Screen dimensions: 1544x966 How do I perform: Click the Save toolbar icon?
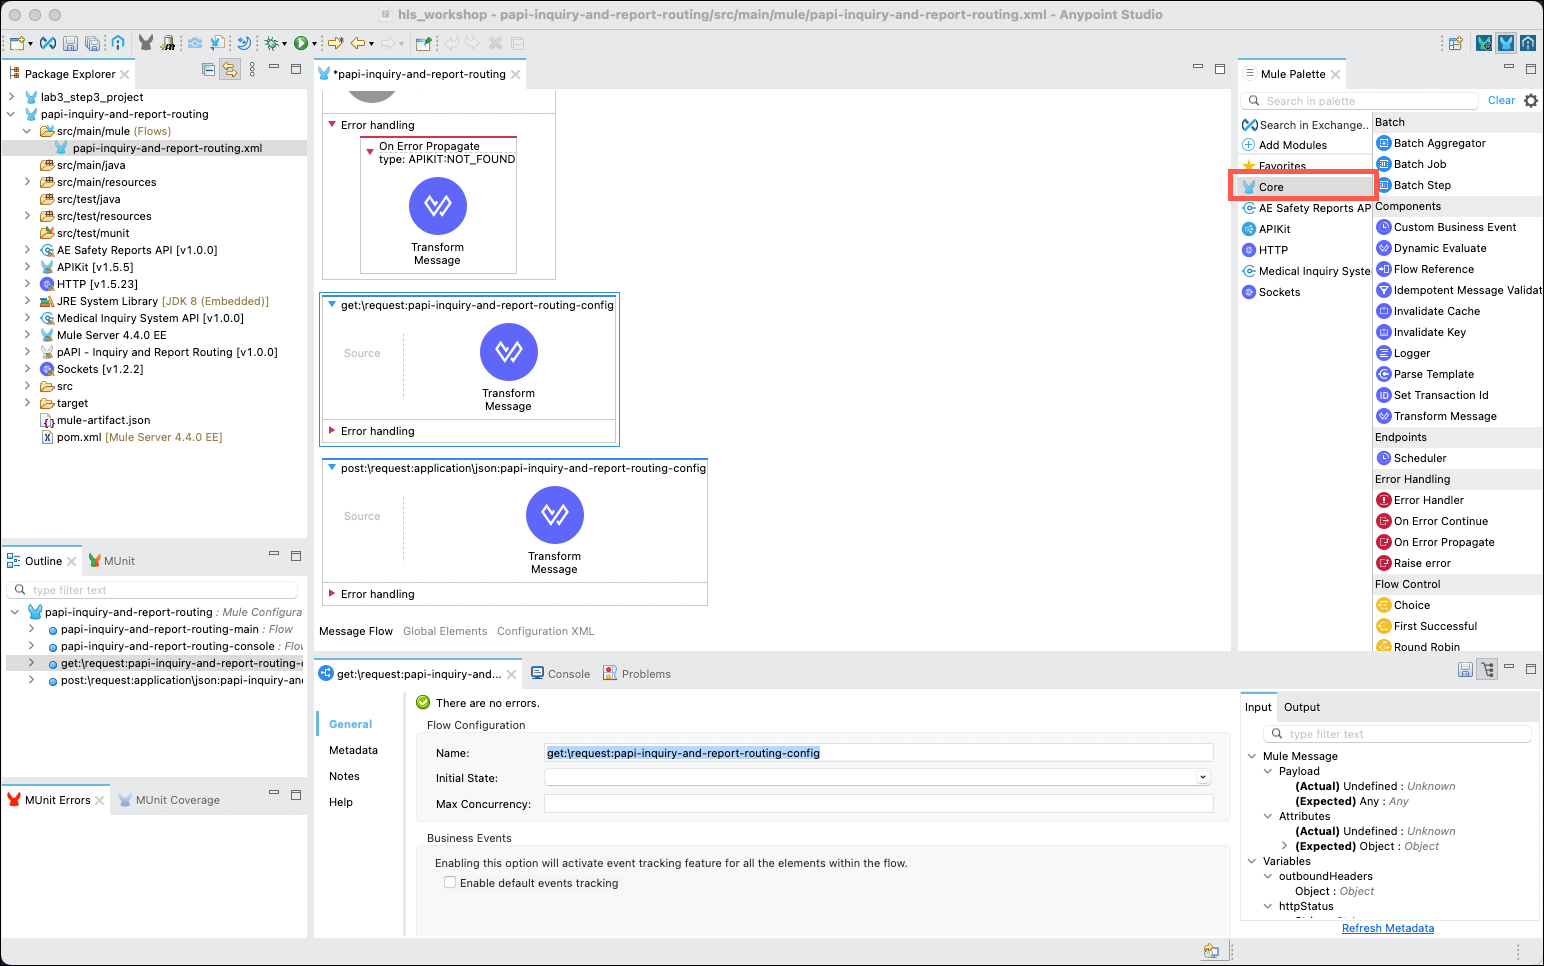(70, 43)
